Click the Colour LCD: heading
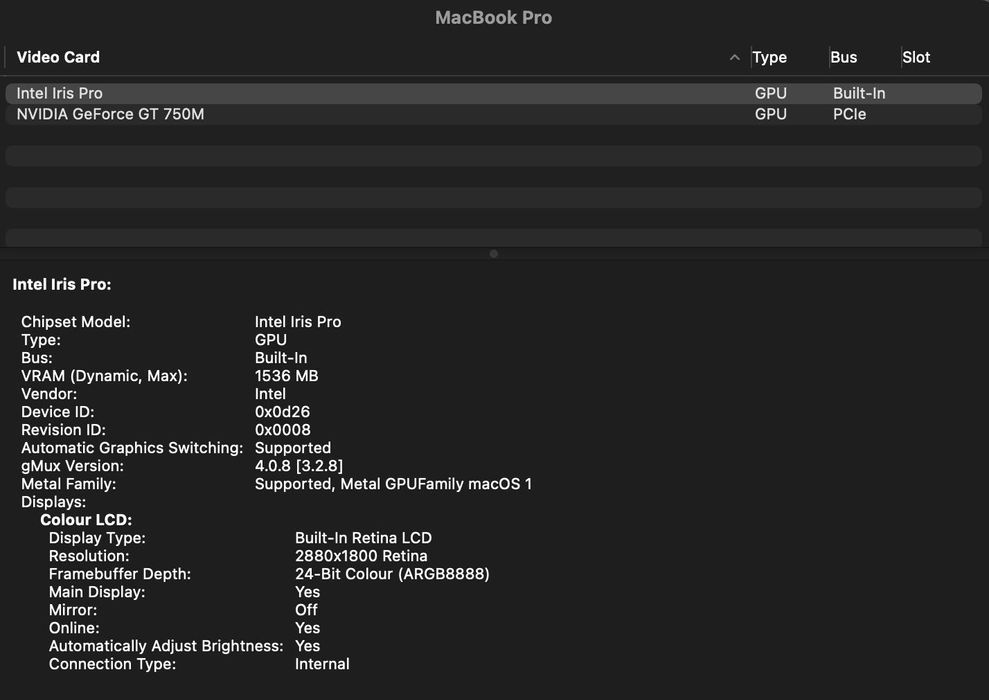 click(86, 520)
